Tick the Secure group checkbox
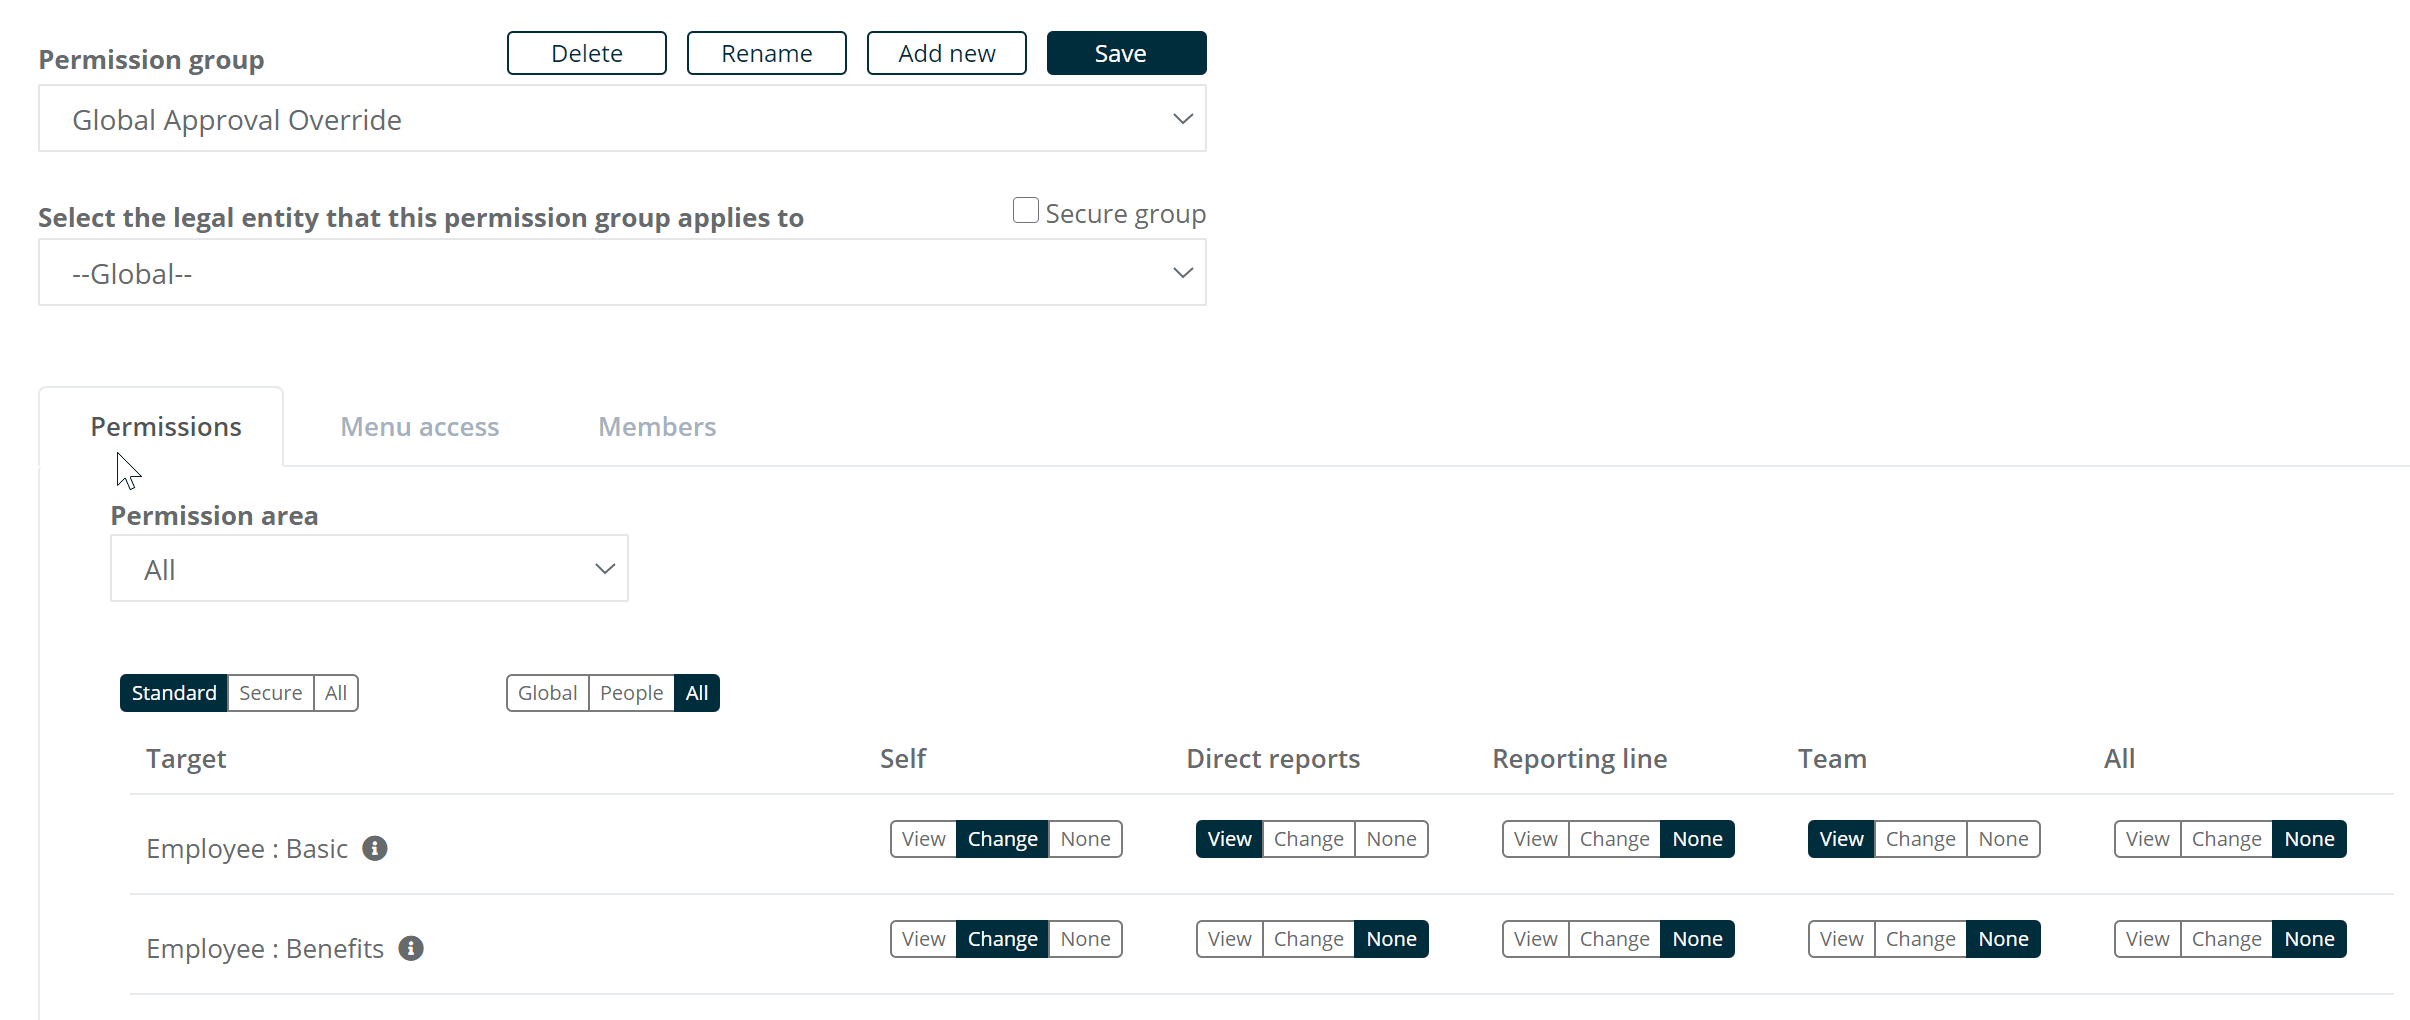The width and height of the screenshot is (2410, 1020). 1025,210
